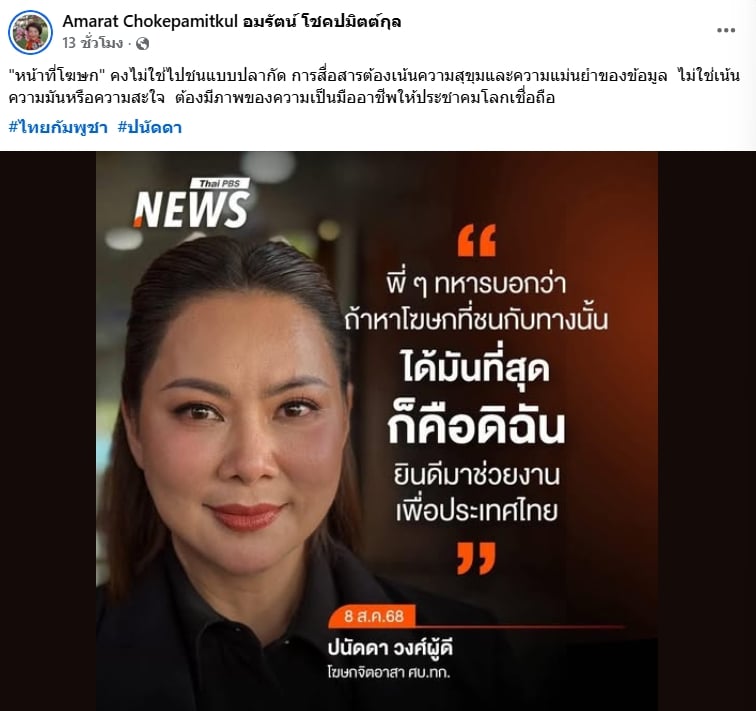Viewport: 756px width, 711px height.
Task: Open Amarat Chokepamitkul's profile picture
Action: pos(30,32)
